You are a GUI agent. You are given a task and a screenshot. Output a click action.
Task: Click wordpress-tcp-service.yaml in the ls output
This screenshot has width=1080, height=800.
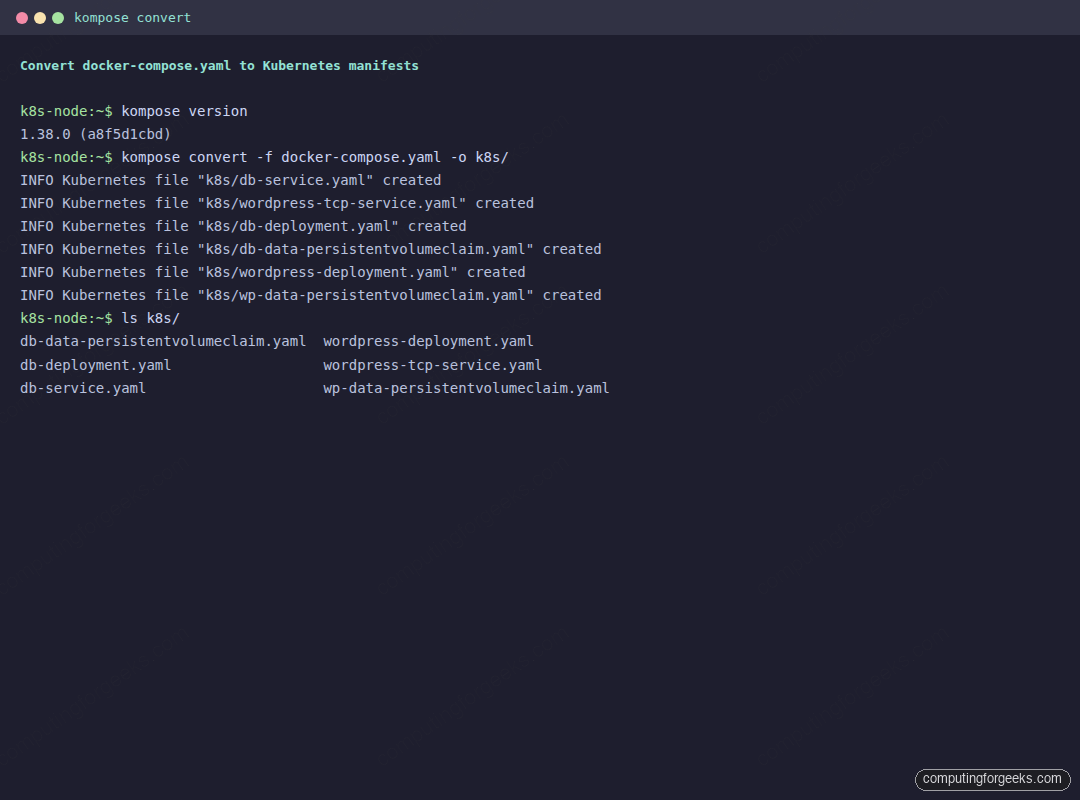coord(433,365)
